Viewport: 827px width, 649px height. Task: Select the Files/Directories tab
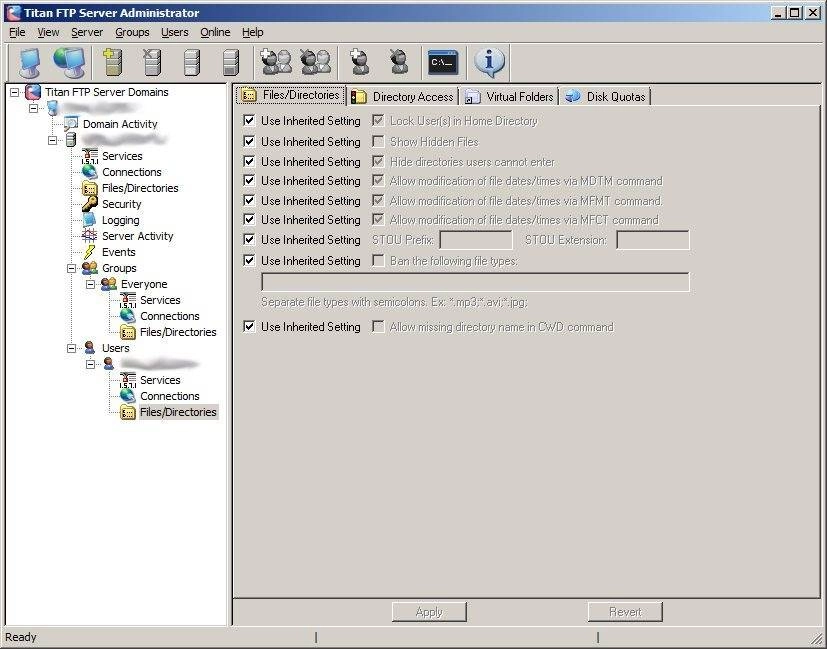[291, 95]
